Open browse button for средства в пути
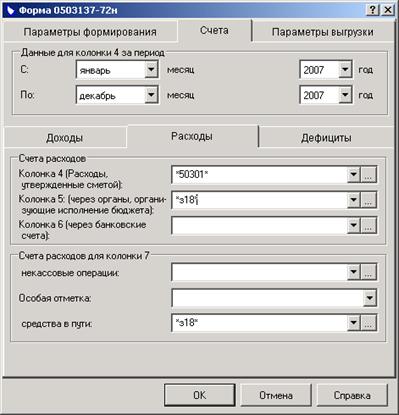Image resolution: width=399 pixels, height=415 pixels. pos(368,323)
